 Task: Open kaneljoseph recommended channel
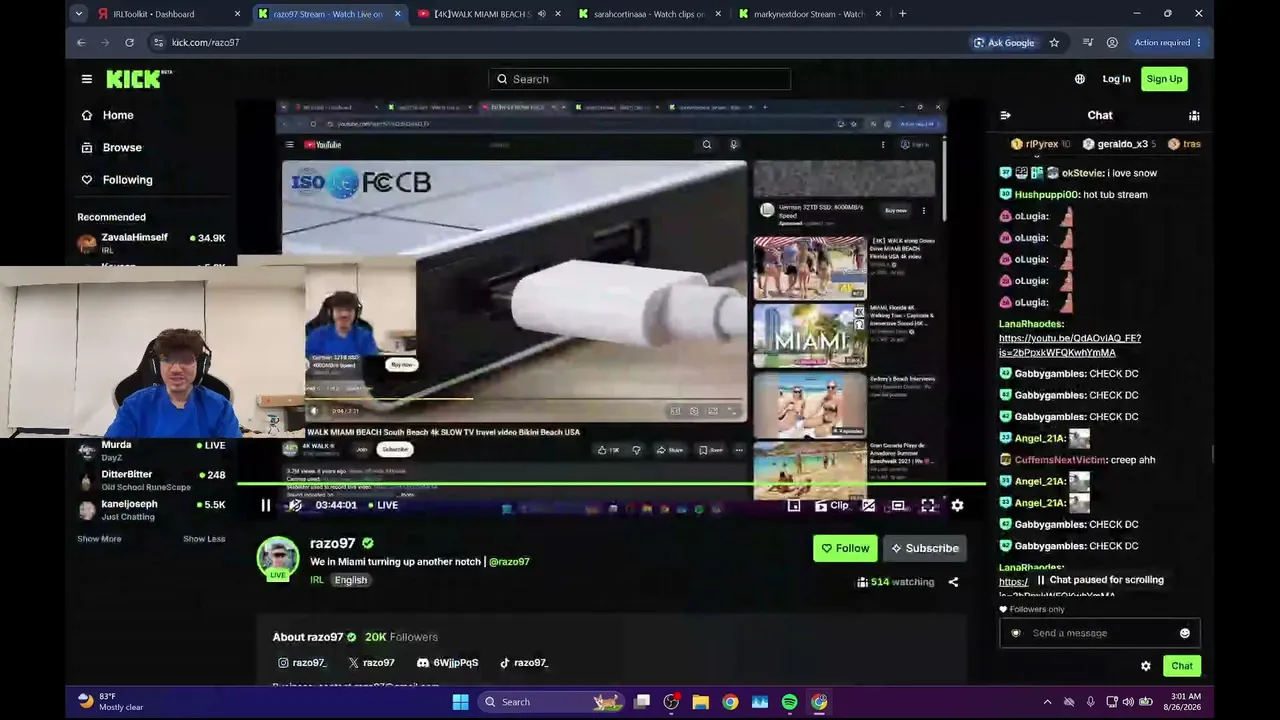coord(152,510)
